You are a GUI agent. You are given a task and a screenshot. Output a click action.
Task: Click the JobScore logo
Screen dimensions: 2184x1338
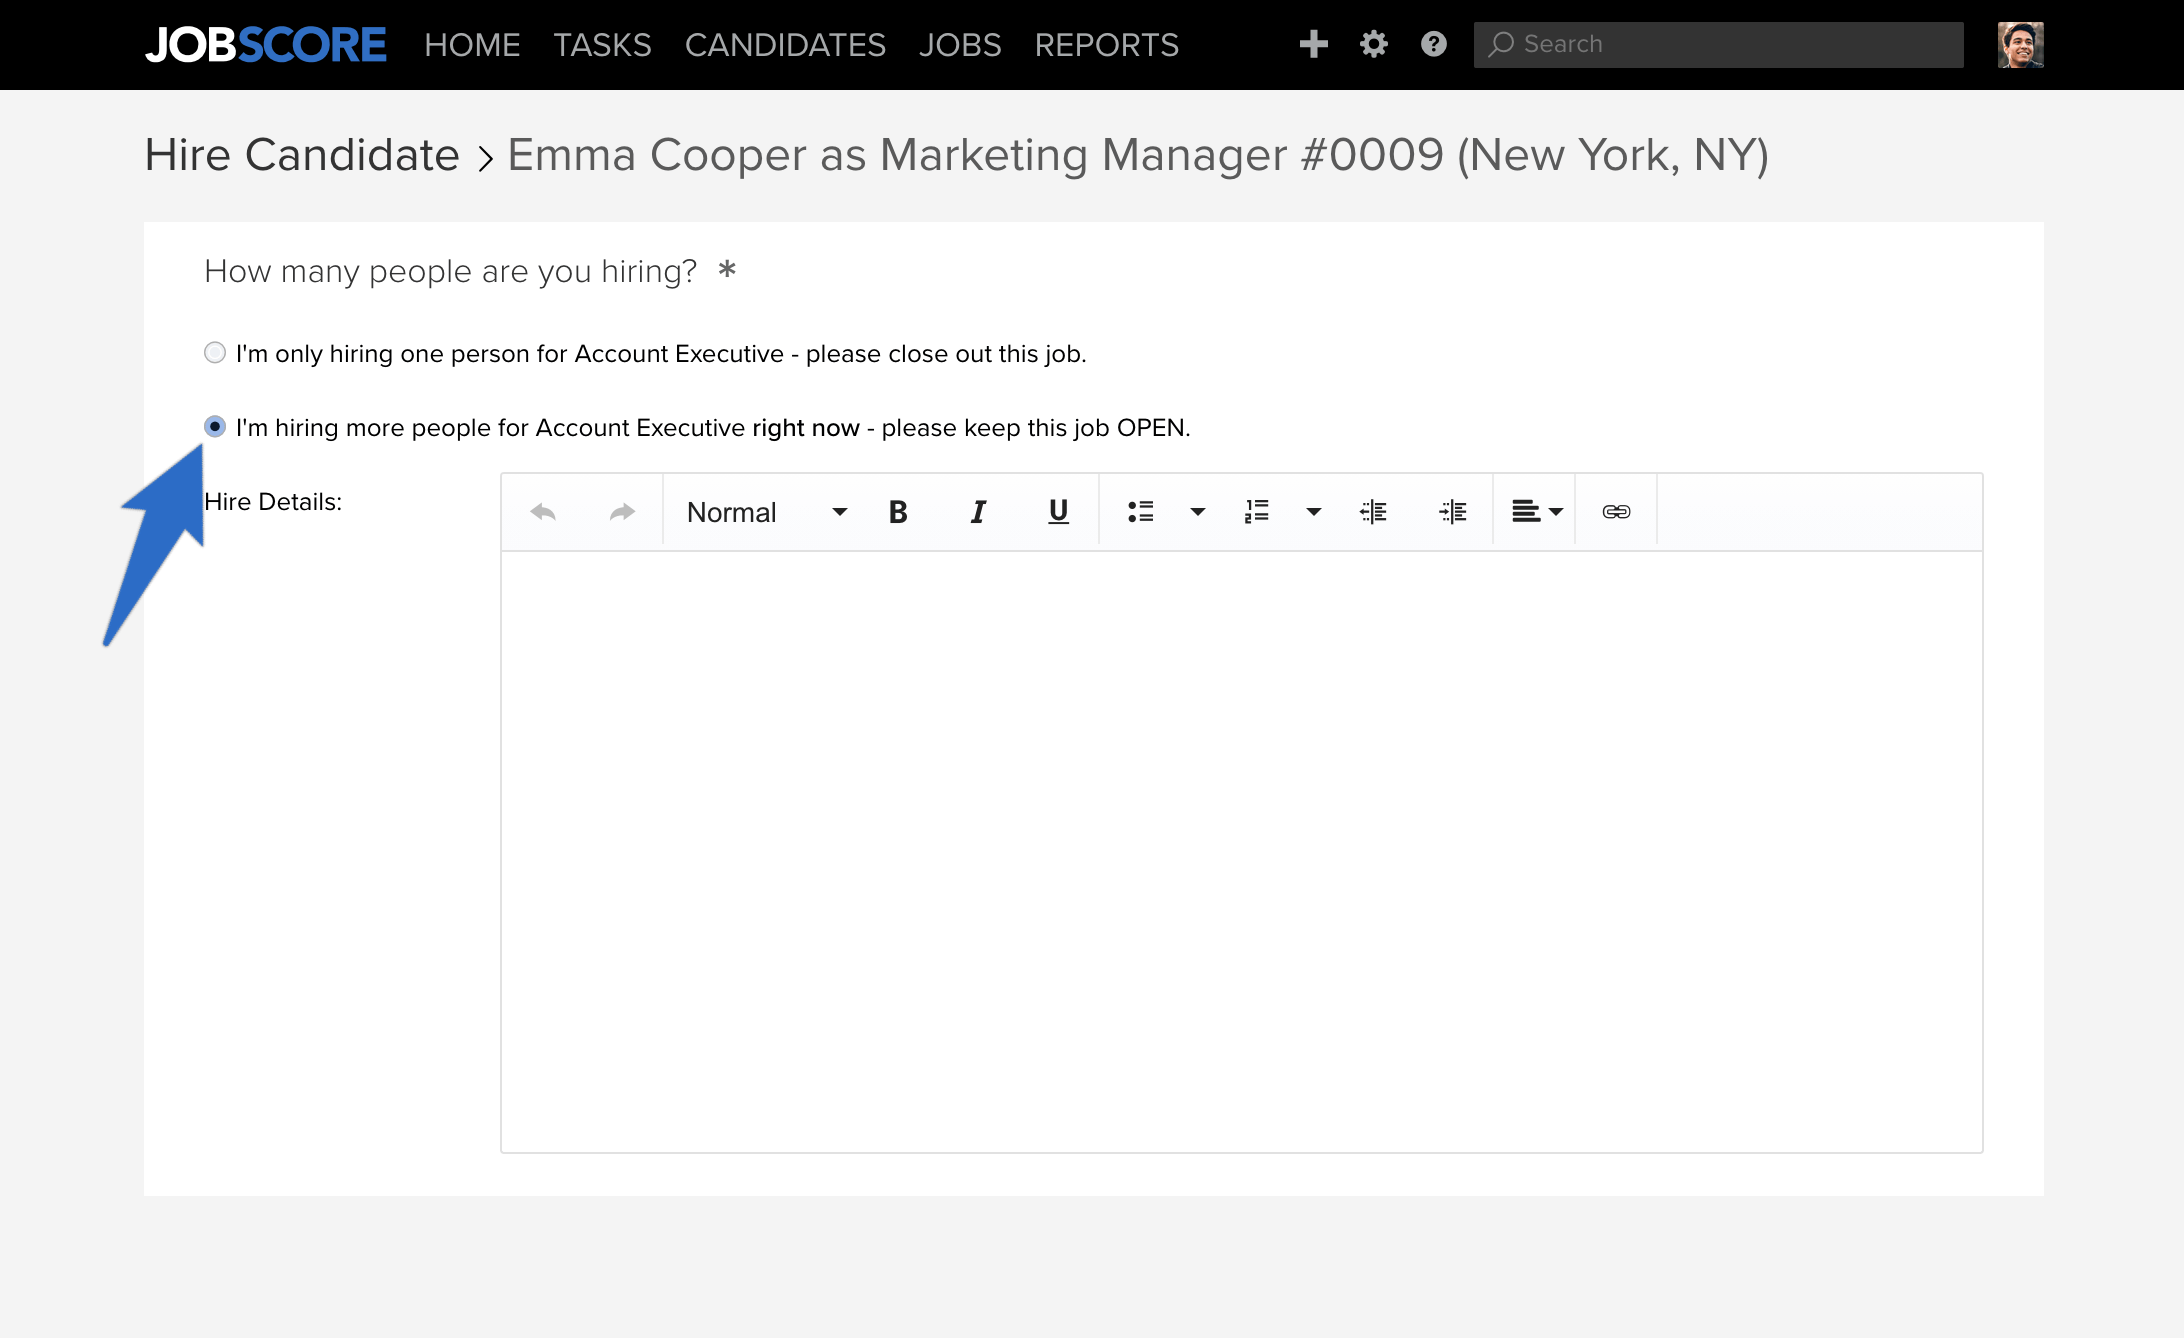coord(266,45)
